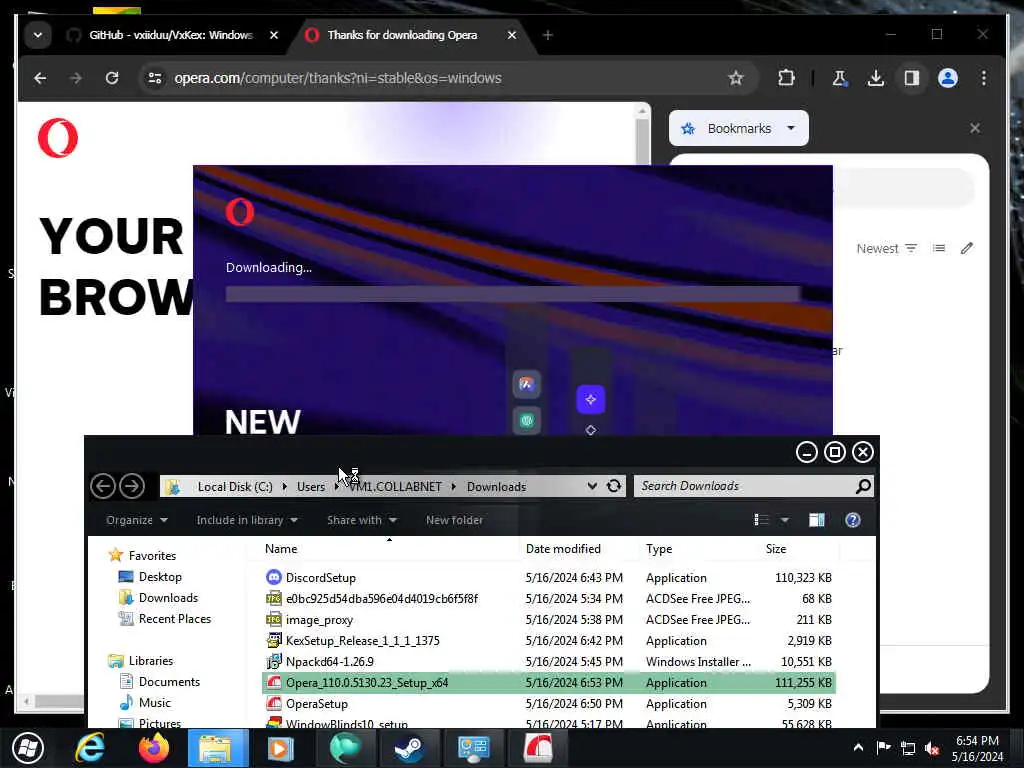Expand address bar history dropdown arrow

pyautogui.click(x=592, y=486)
